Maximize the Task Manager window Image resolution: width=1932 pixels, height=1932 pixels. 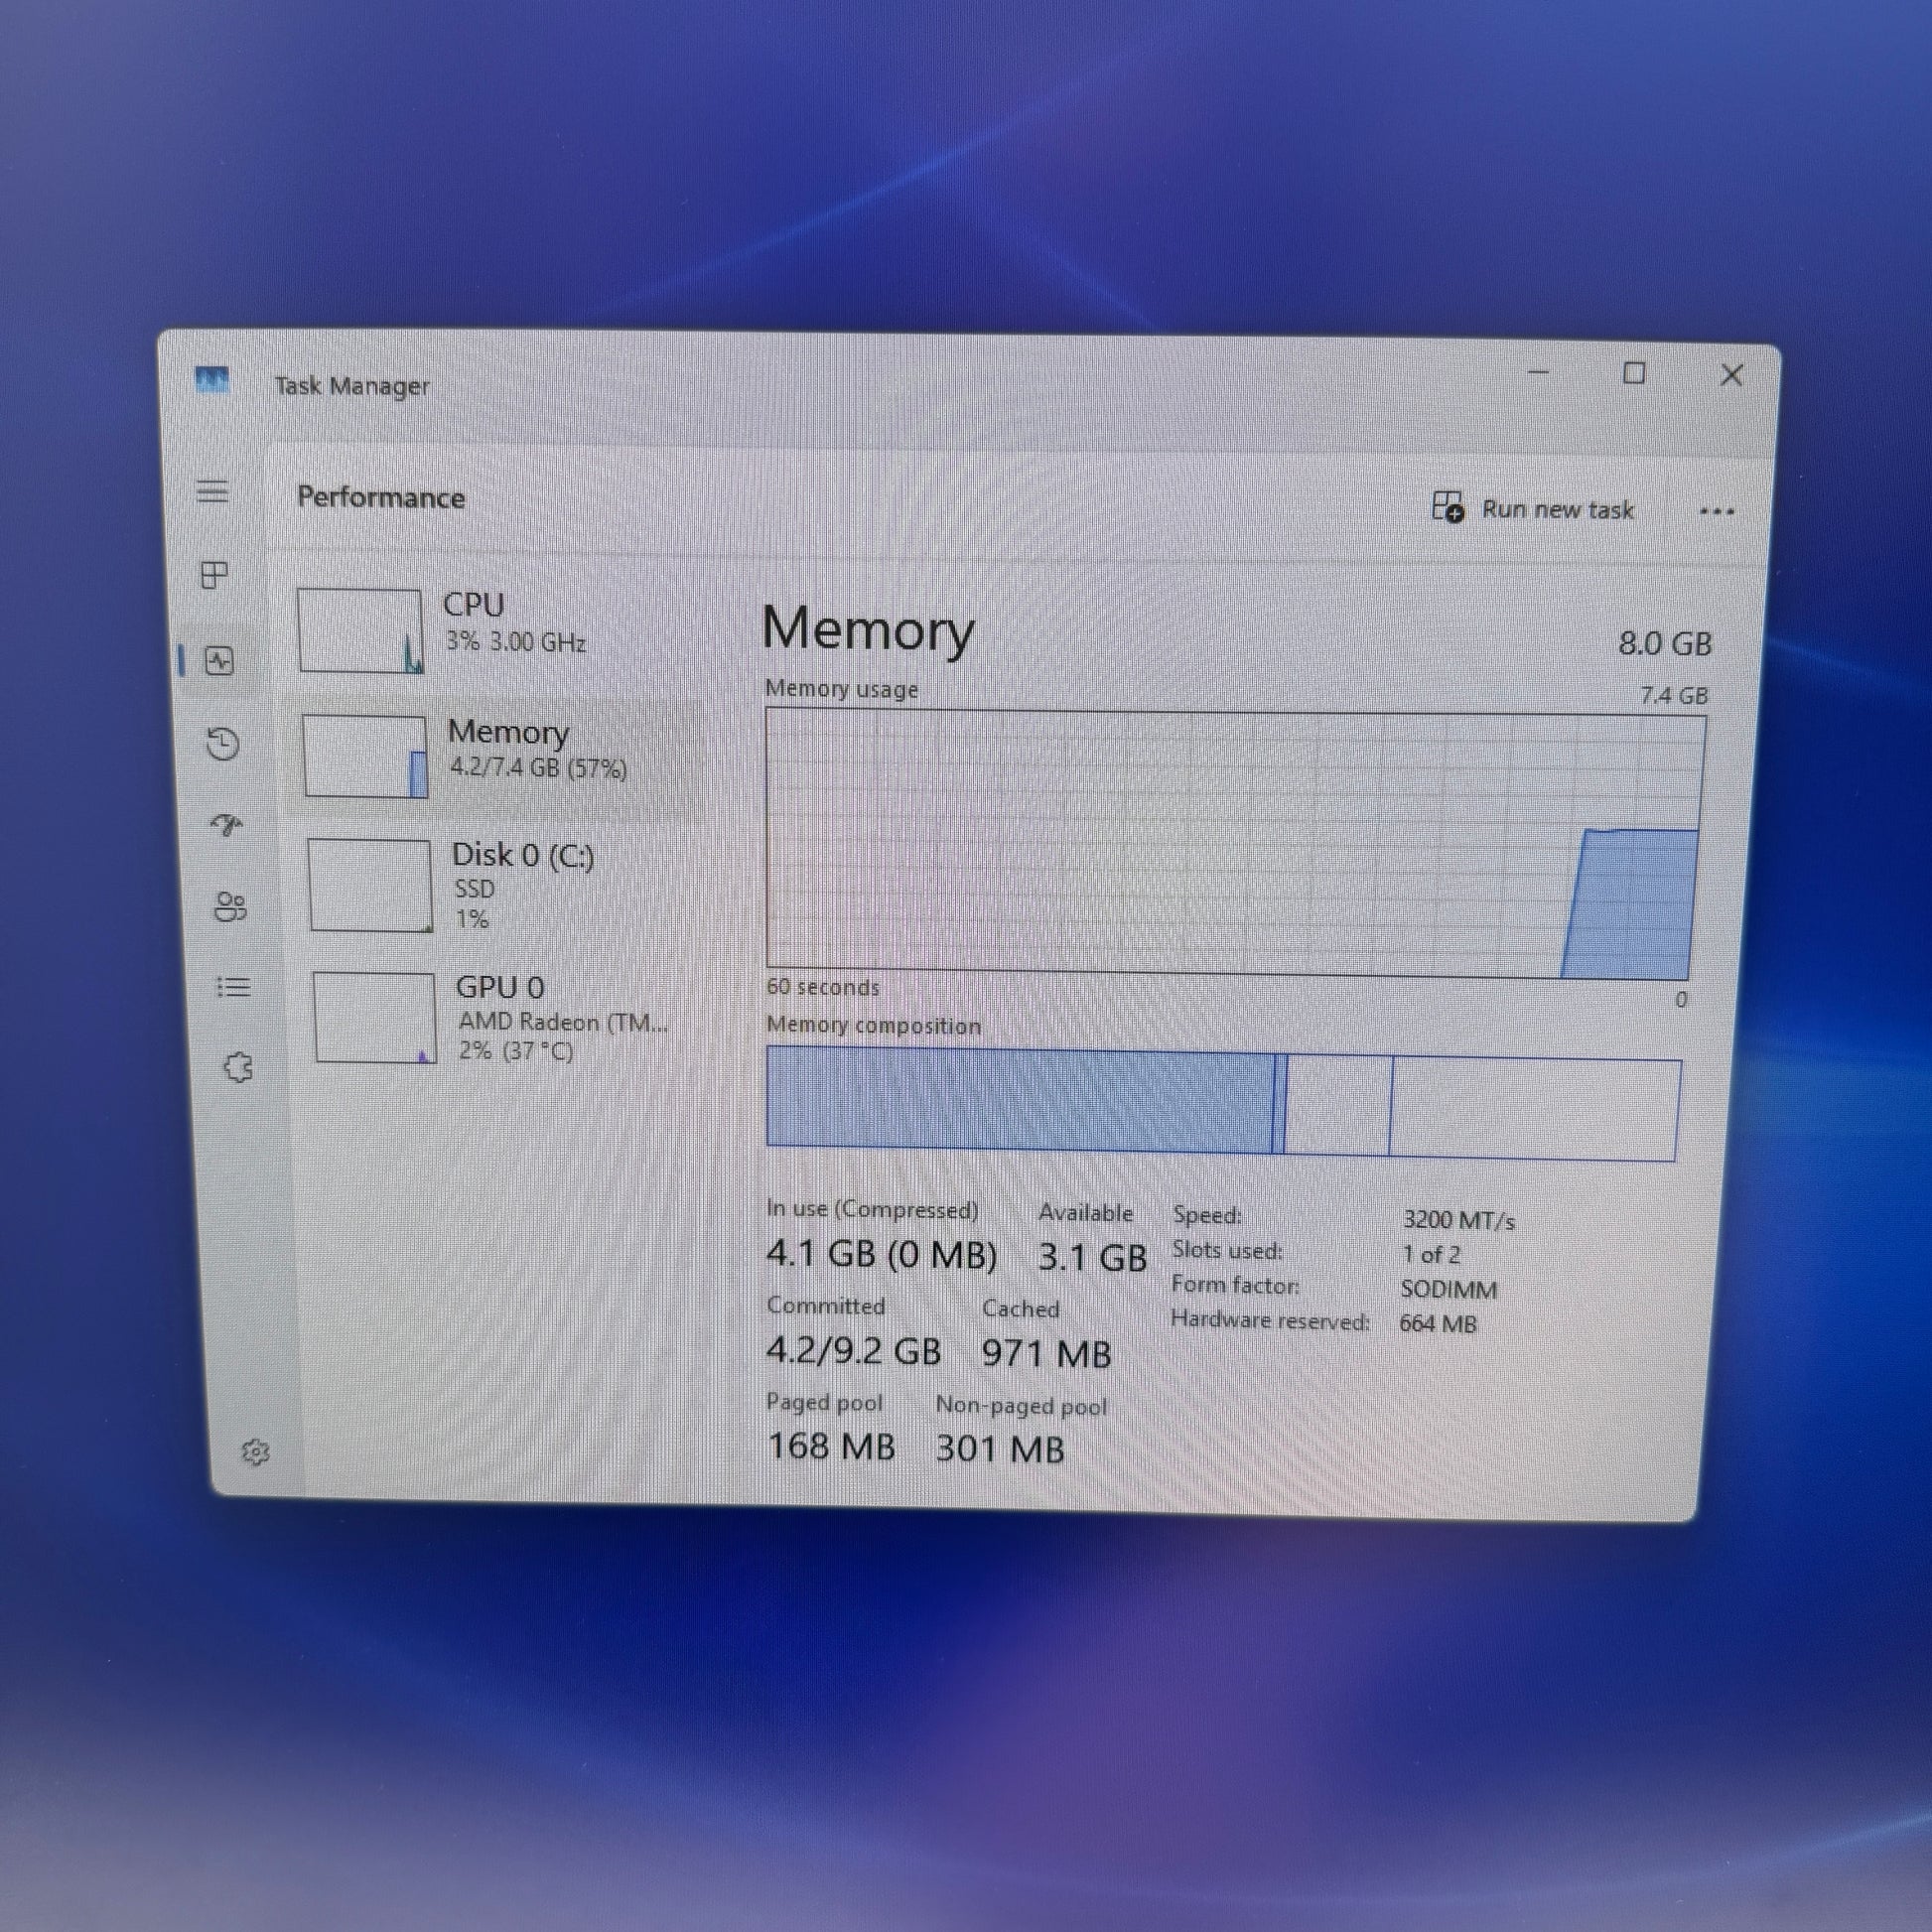click(x=1634, y=373)
